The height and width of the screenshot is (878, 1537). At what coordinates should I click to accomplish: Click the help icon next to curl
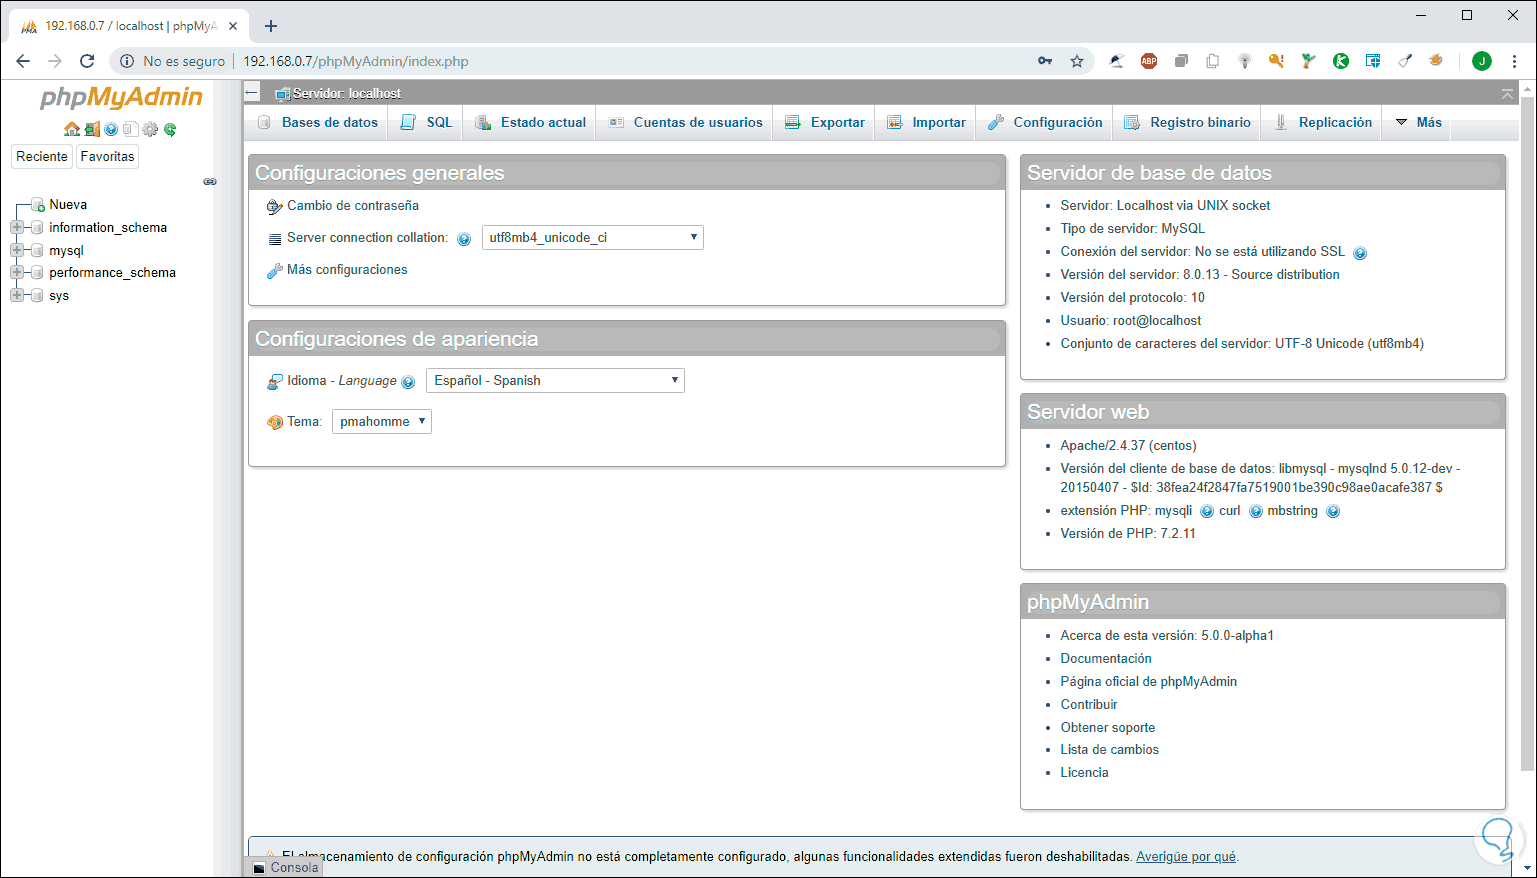(1256, 512)
